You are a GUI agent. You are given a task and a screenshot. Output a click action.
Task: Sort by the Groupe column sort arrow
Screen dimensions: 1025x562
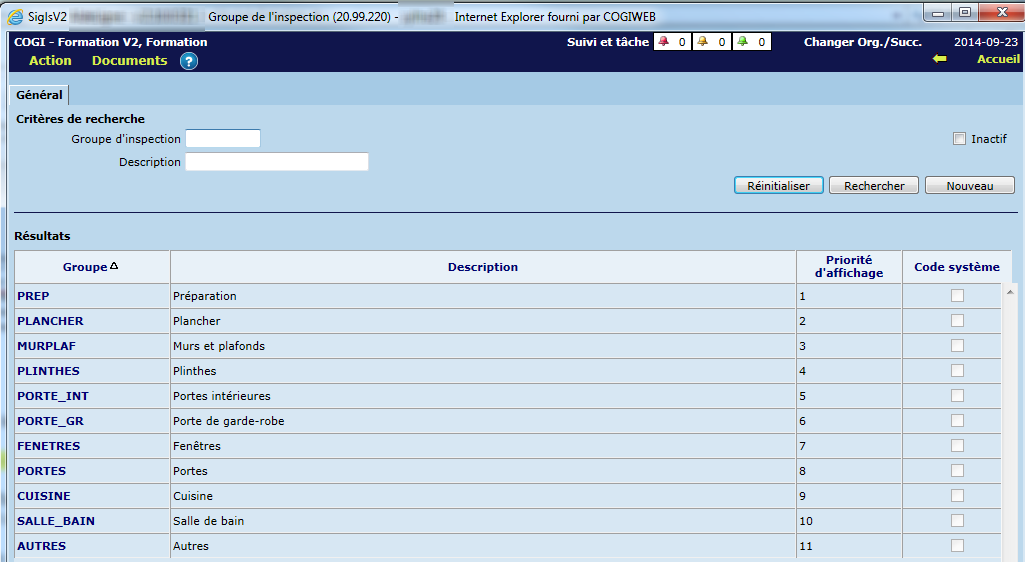(114, 266)
